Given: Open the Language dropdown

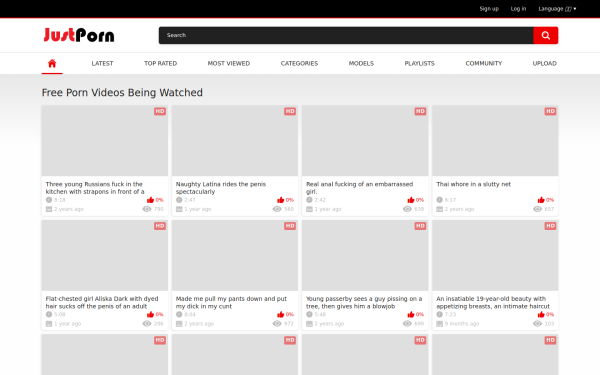Looking at the screenshot, I should coord(557,9).
